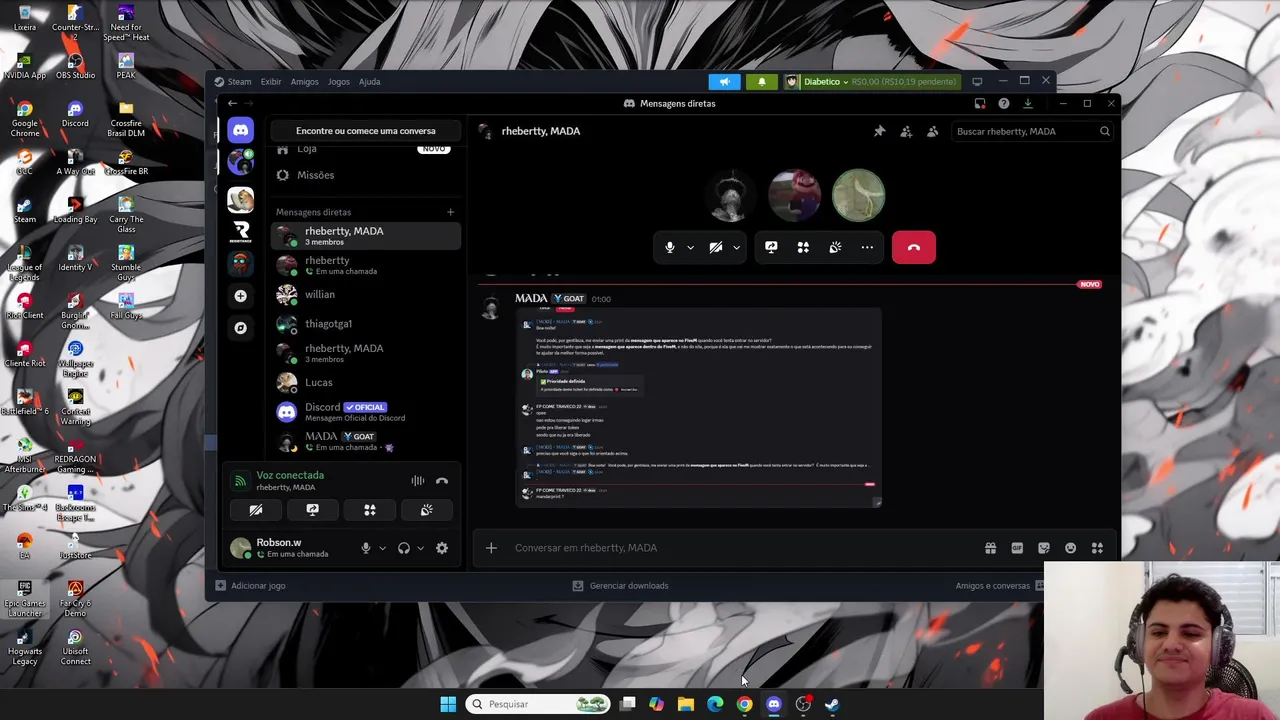This screenshot has width=1280, height=720.
Task: Open apps launcher in message bar
Action: 1097,548
